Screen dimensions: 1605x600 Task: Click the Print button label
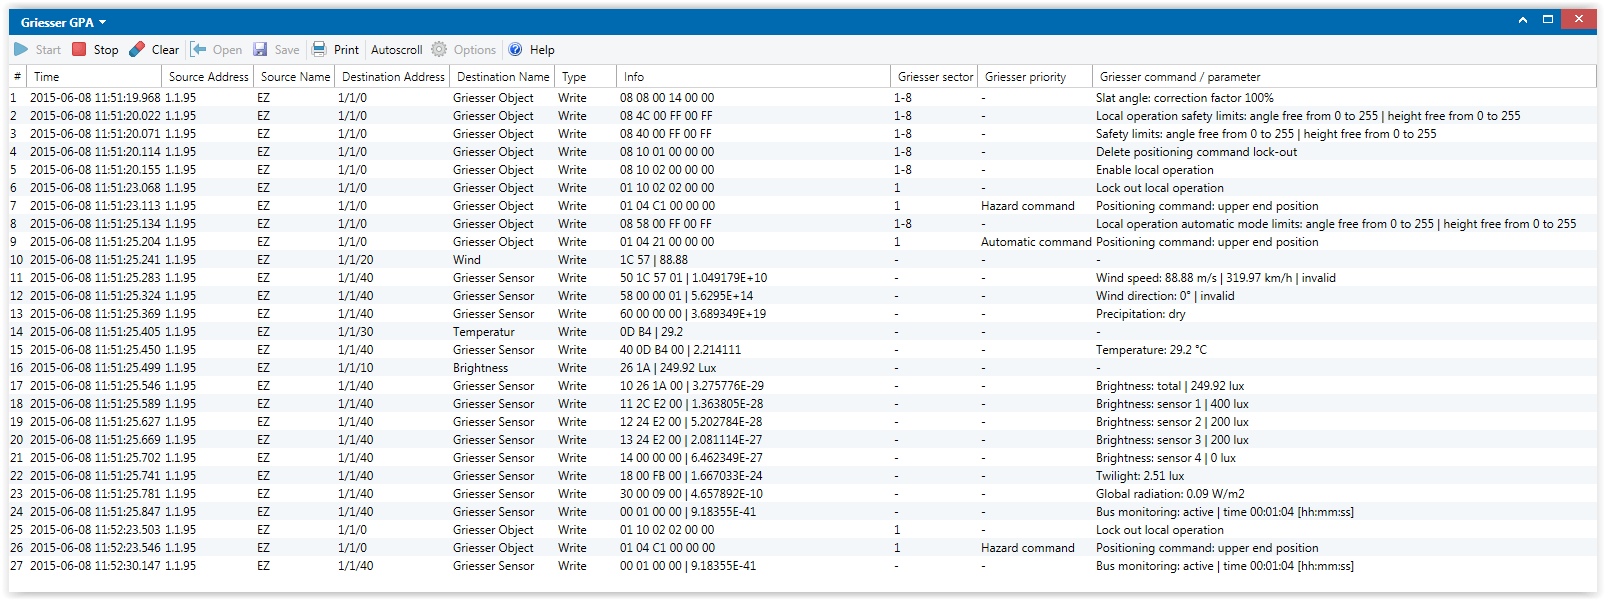(346, 50)
